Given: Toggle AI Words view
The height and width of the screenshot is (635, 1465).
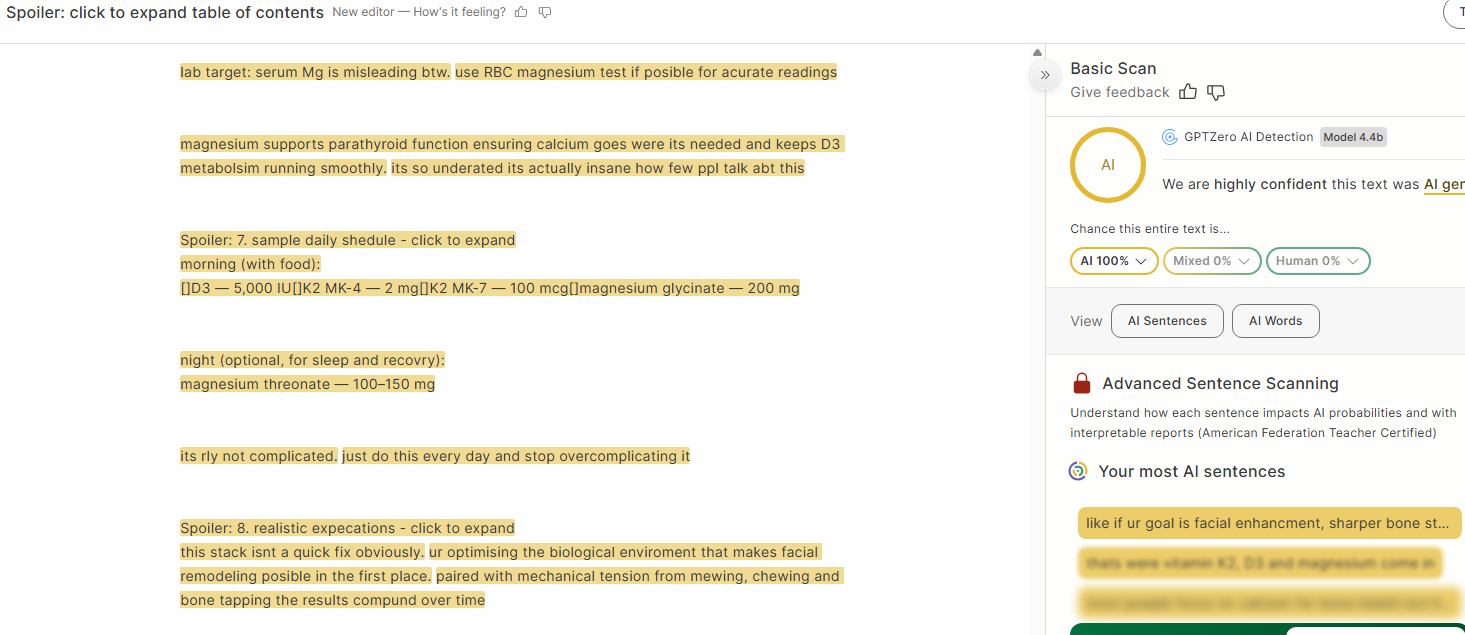Looking at the screenshot, I should point(1275,321).
